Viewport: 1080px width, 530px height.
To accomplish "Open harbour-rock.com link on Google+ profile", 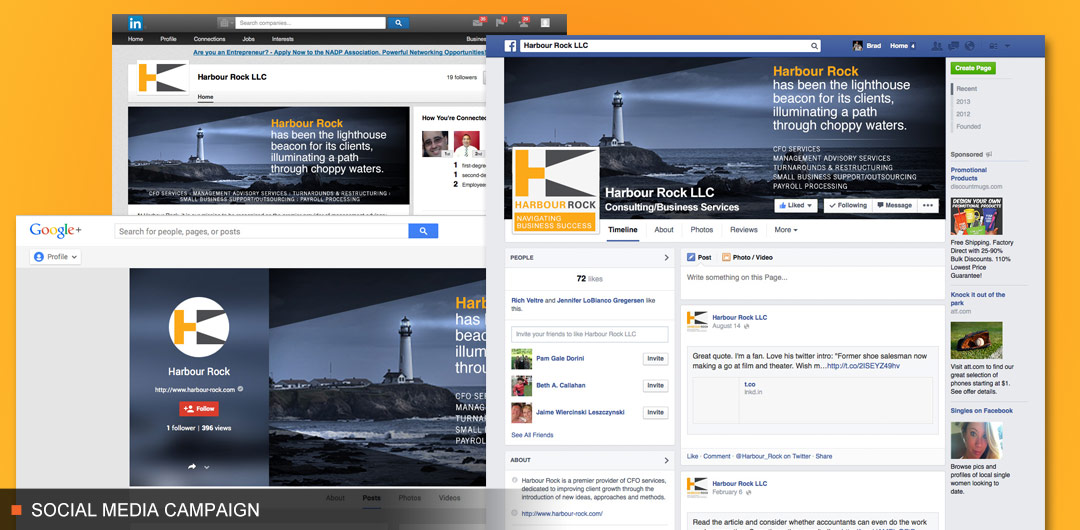I will point(195,389).
